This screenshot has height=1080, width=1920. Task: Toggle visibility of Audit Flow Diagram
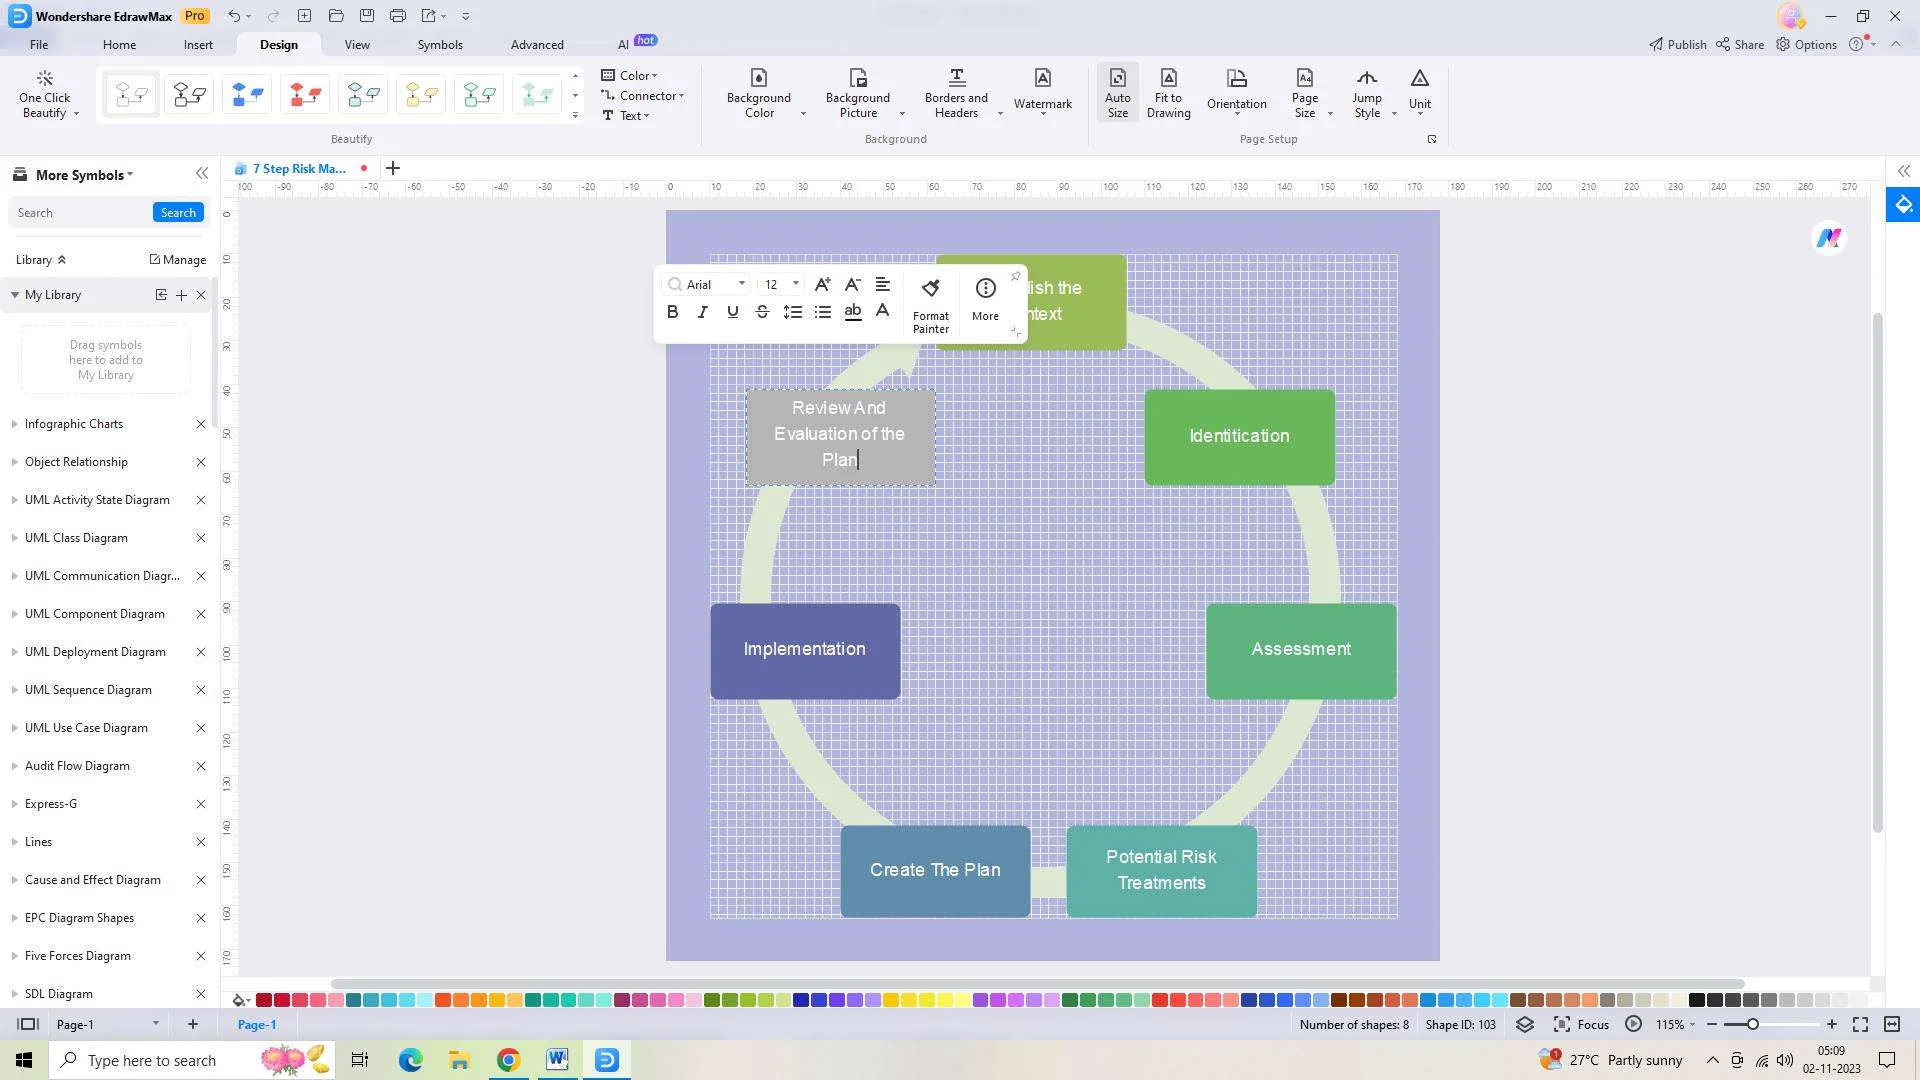pos(13,765)
